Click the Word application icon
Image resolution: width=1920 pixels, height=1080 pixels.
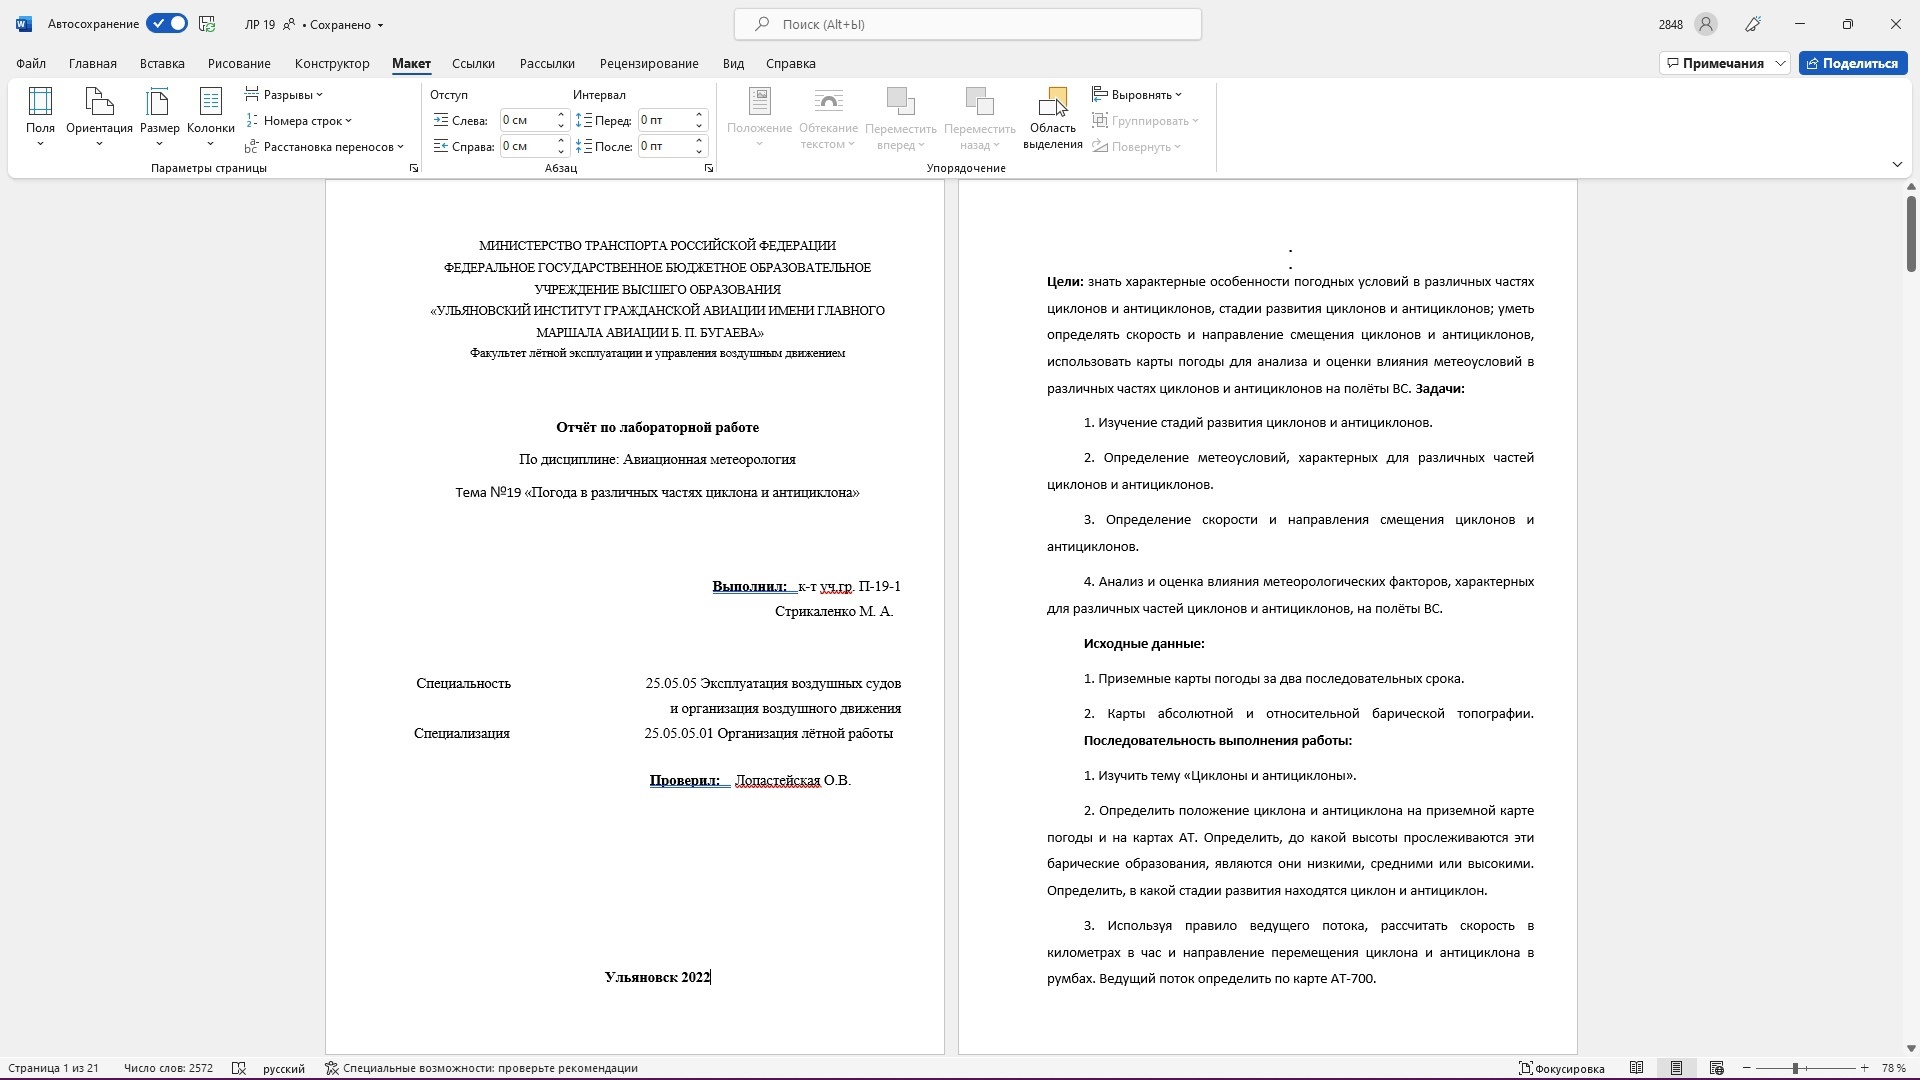(x=24, y=24)
